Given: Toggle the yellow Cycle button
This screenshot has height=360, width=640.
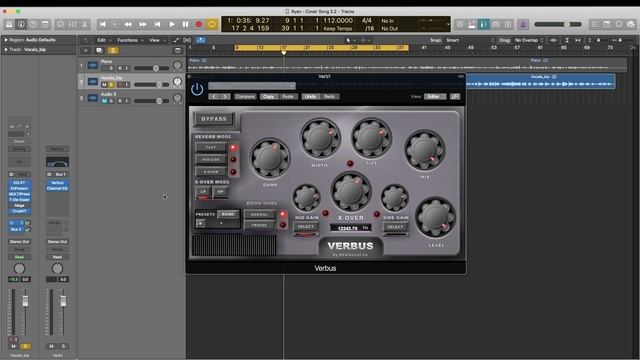Looking at the screenshot, I should pos(212,24).
